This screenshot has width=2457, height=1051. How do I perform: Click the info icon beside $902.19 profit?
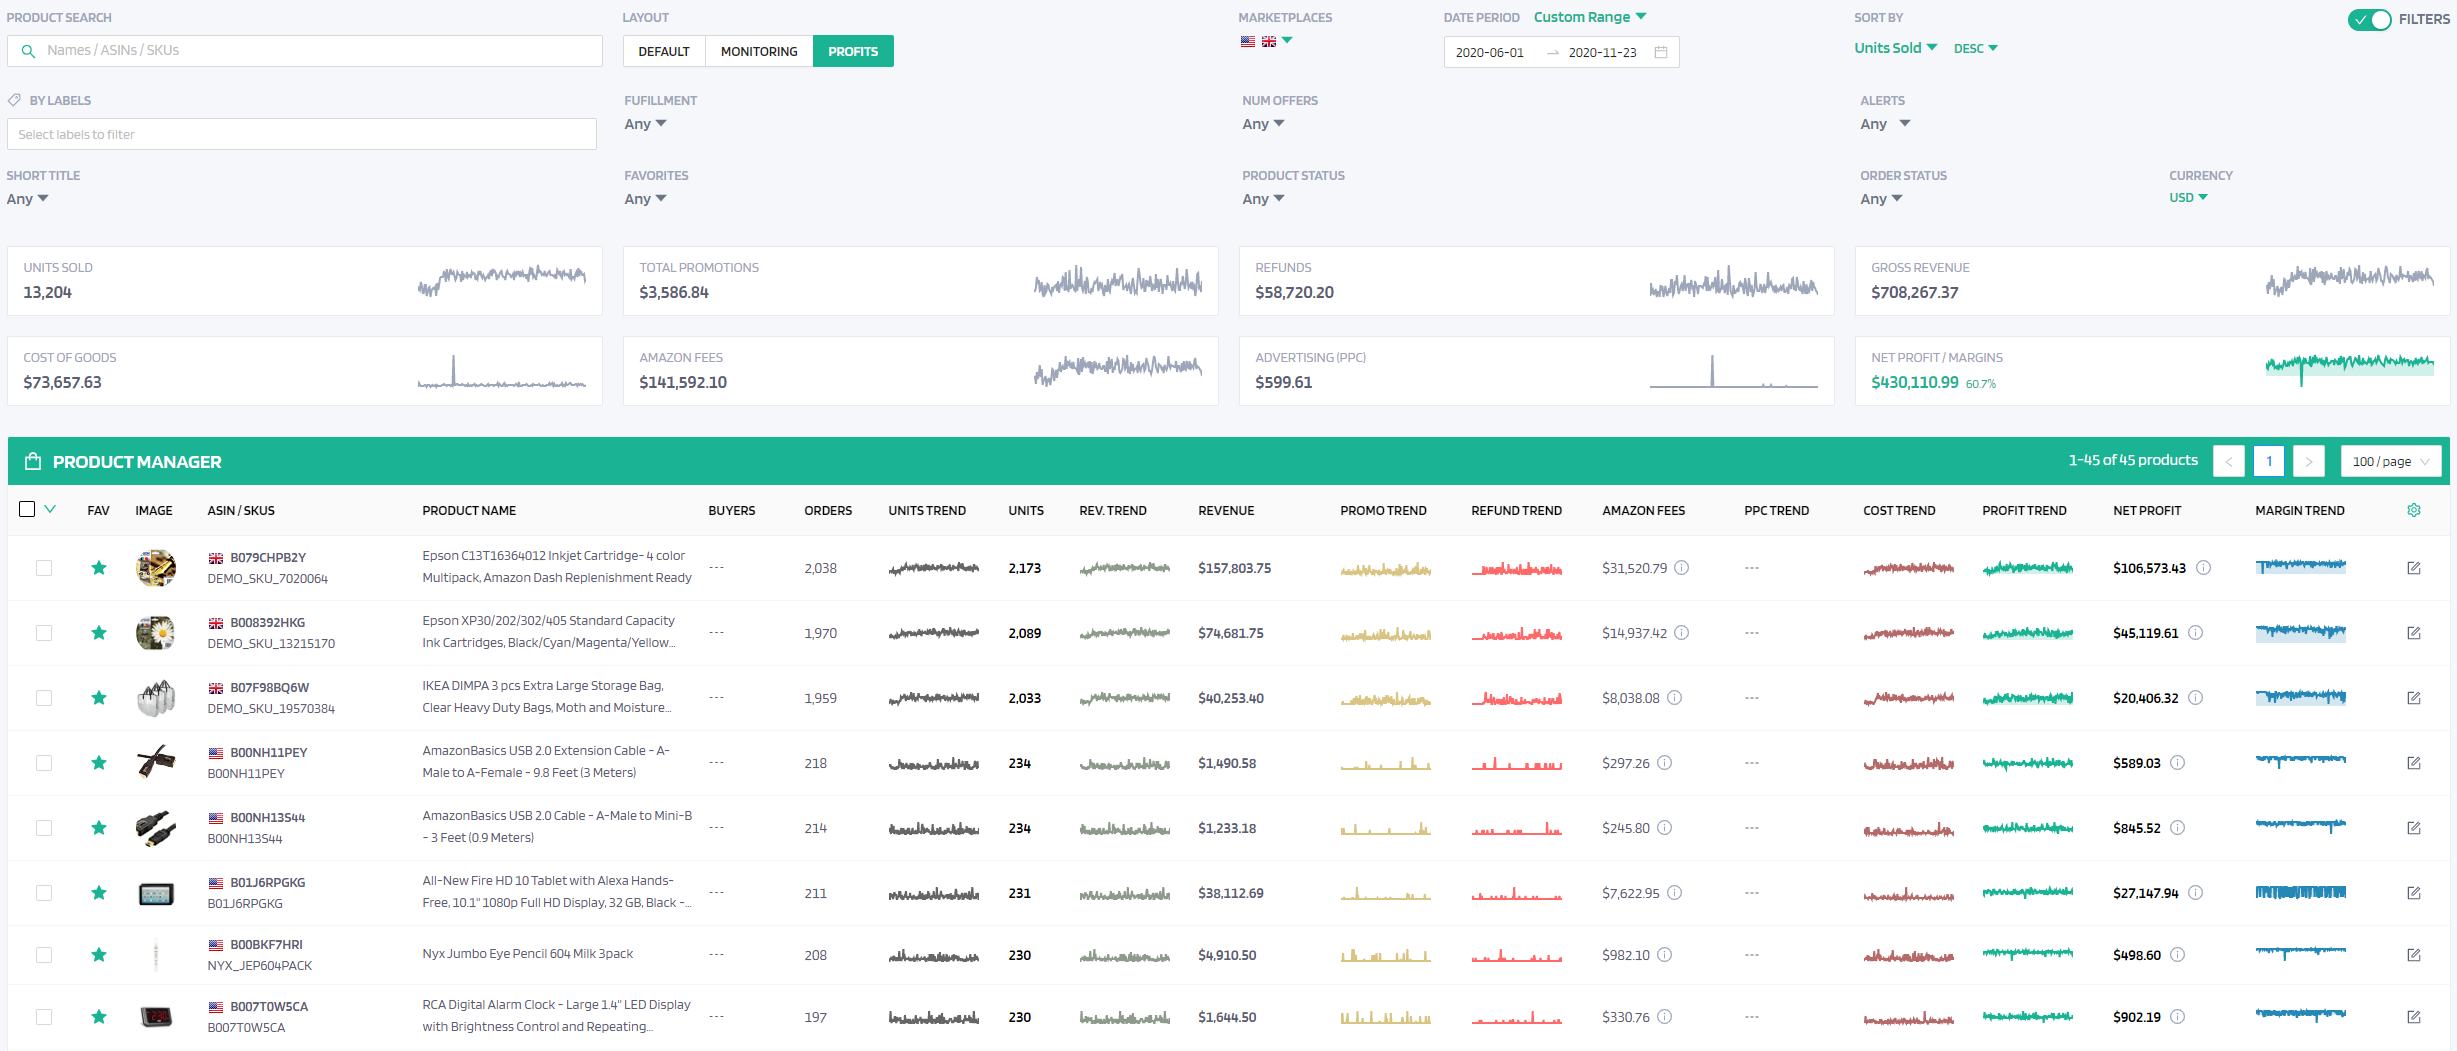(x=2178, y=1017)
